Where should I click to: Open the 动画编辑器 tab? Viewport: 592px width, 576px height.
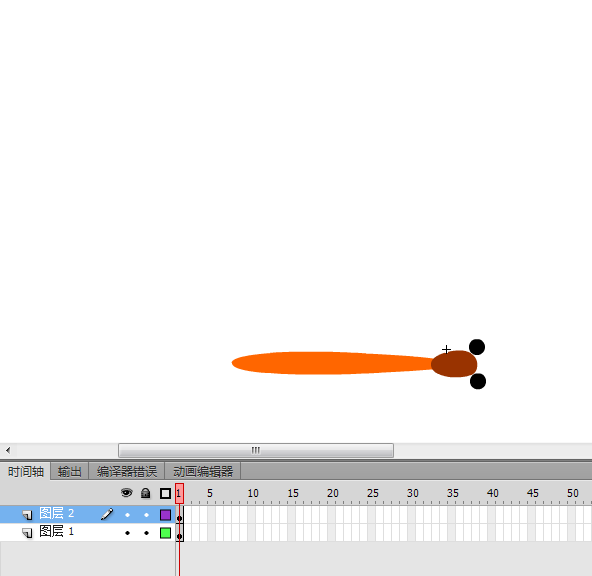(203, 471)
